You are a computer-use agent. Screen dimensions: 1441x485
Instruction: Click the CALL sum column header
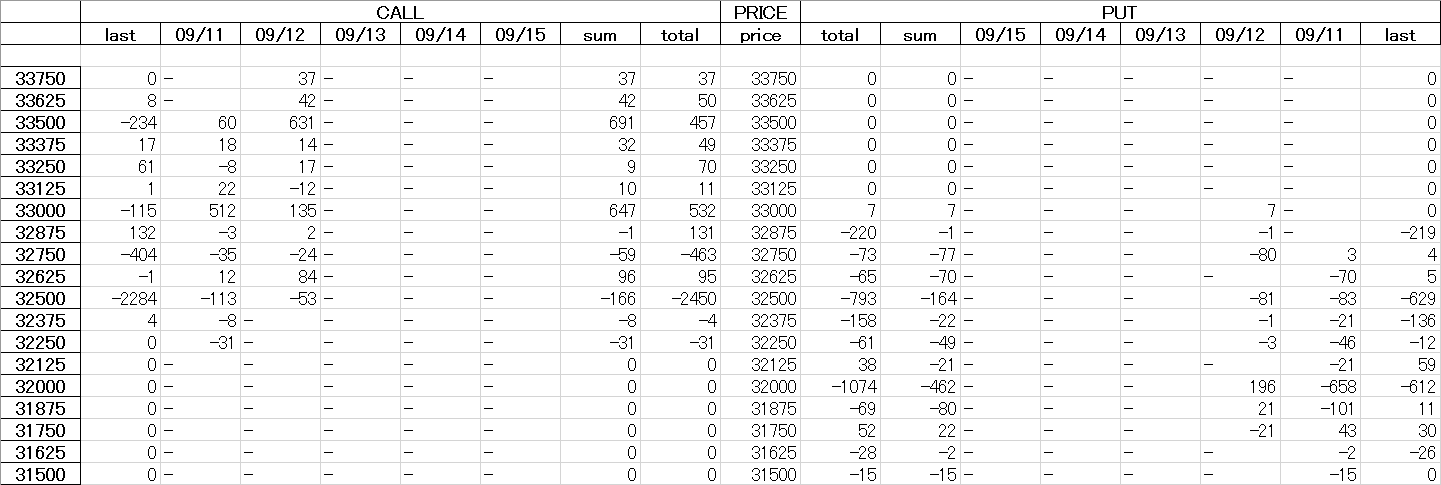(x=600, y=35)
